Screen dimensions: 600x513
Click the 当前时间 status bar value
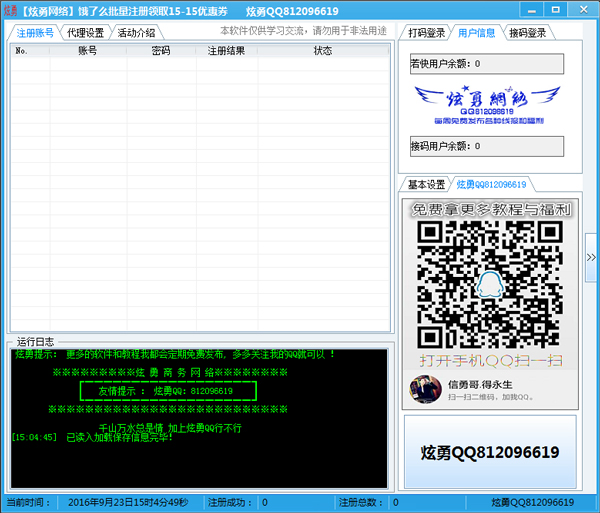[128, 502]
